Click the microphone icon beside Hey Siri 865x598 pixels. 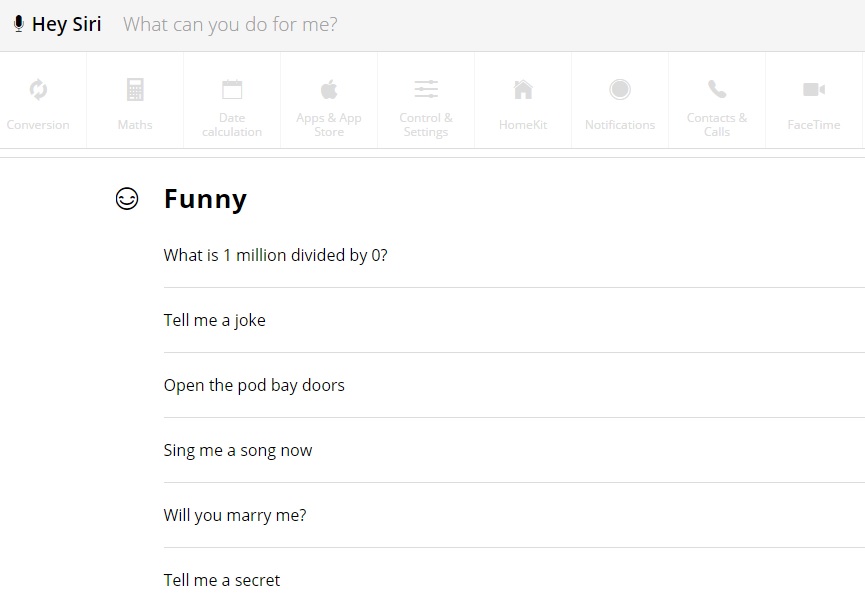19,24
